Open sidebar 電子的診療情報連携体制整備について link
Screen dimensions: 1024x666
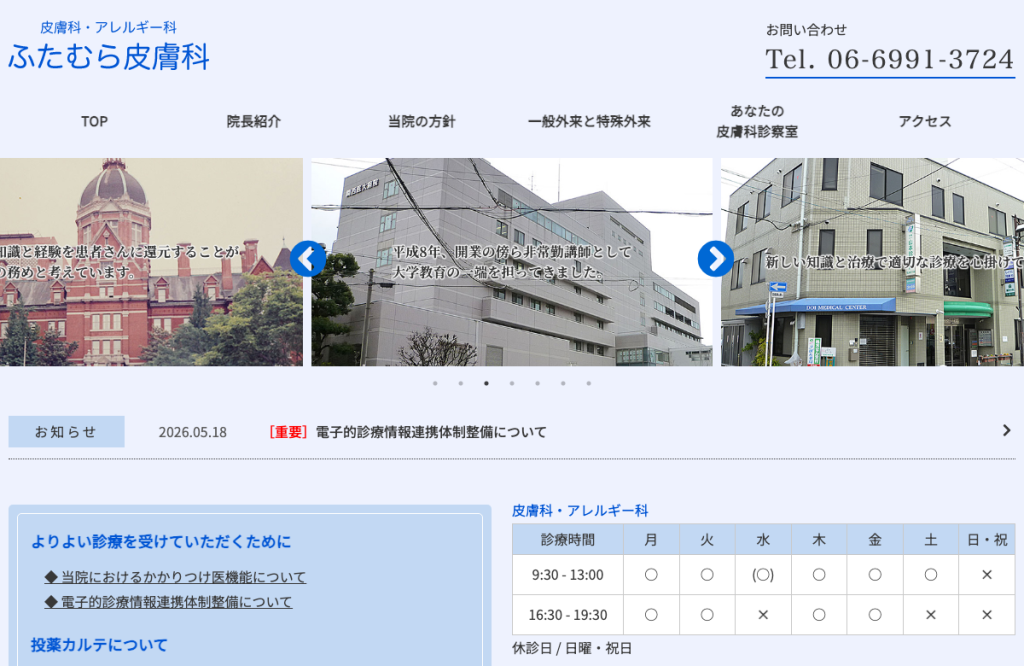tap(168, 602)
